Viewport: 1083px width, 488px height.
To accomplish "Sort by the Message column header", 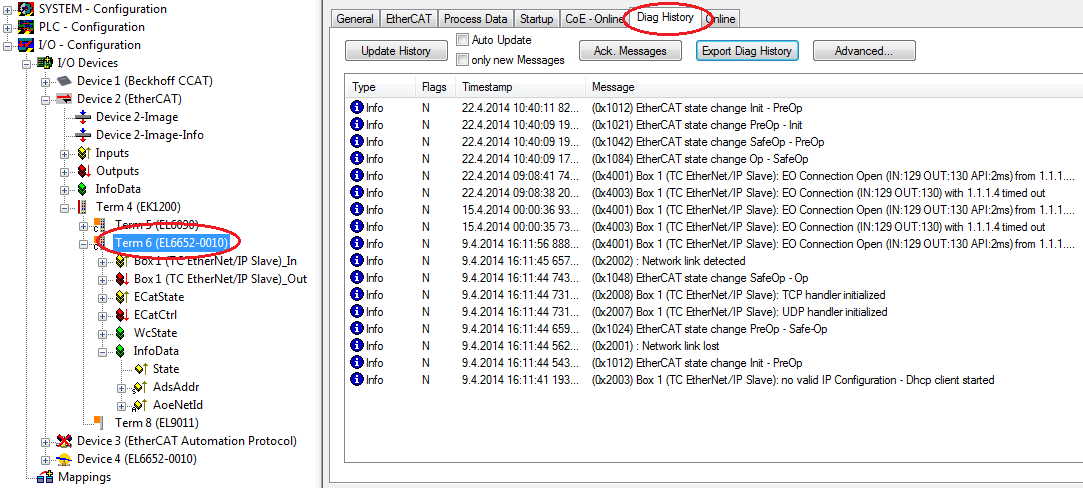I will (833, 88).
